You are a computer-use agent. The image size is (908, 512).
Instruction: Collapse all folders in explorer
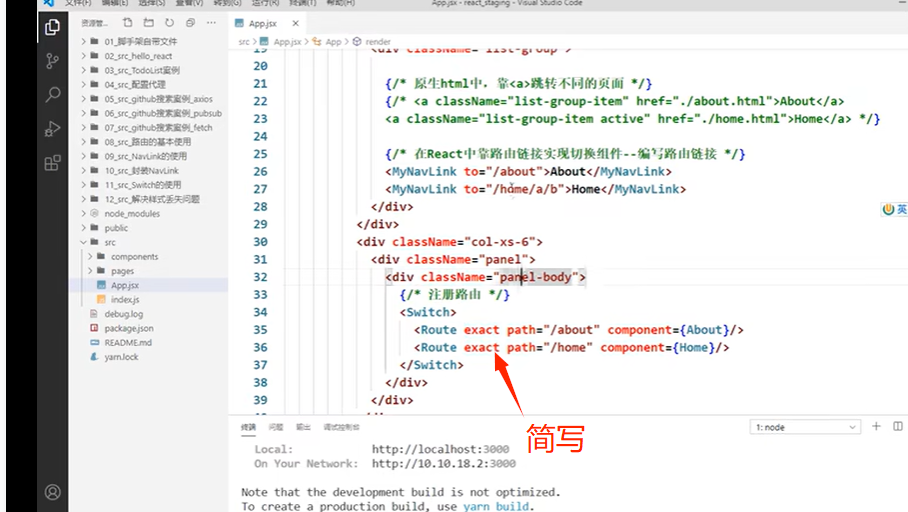click(190, 23)
